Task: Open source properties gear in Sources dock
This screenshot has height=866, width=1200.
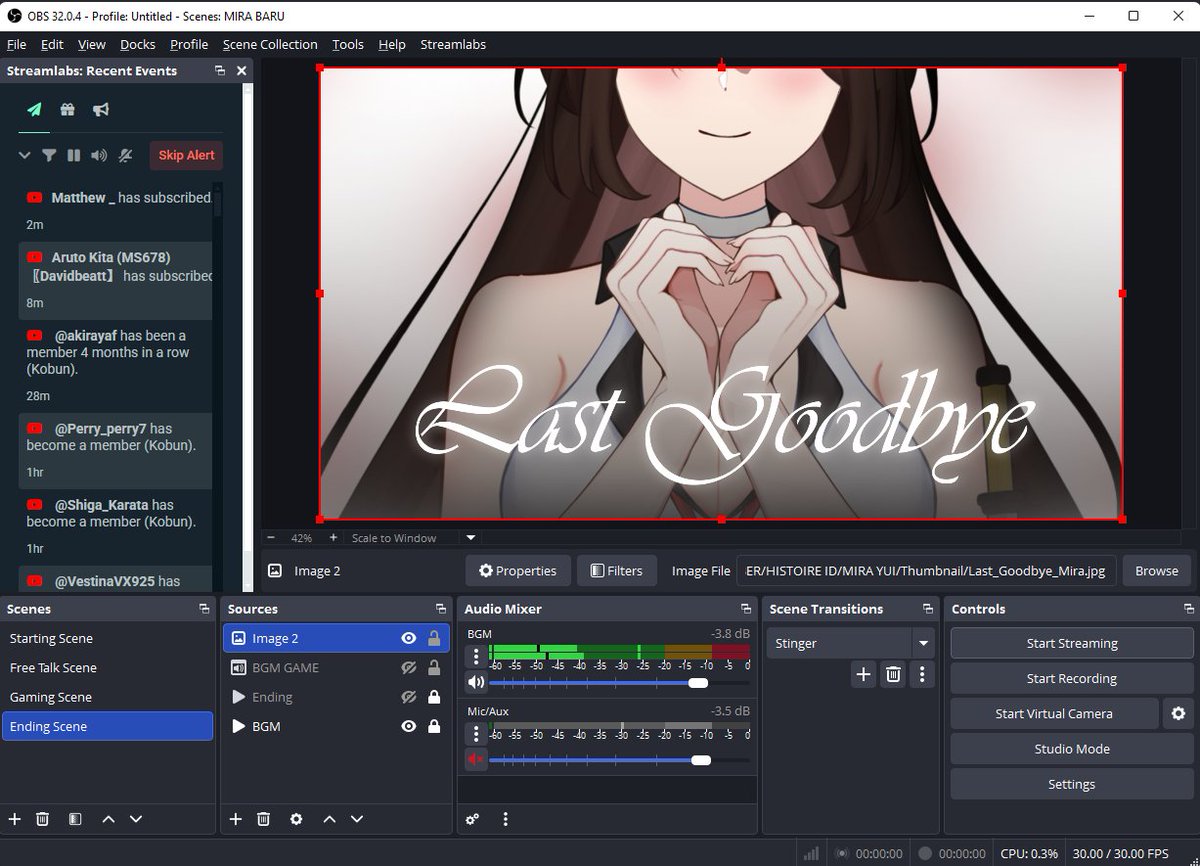Action: 296,819
